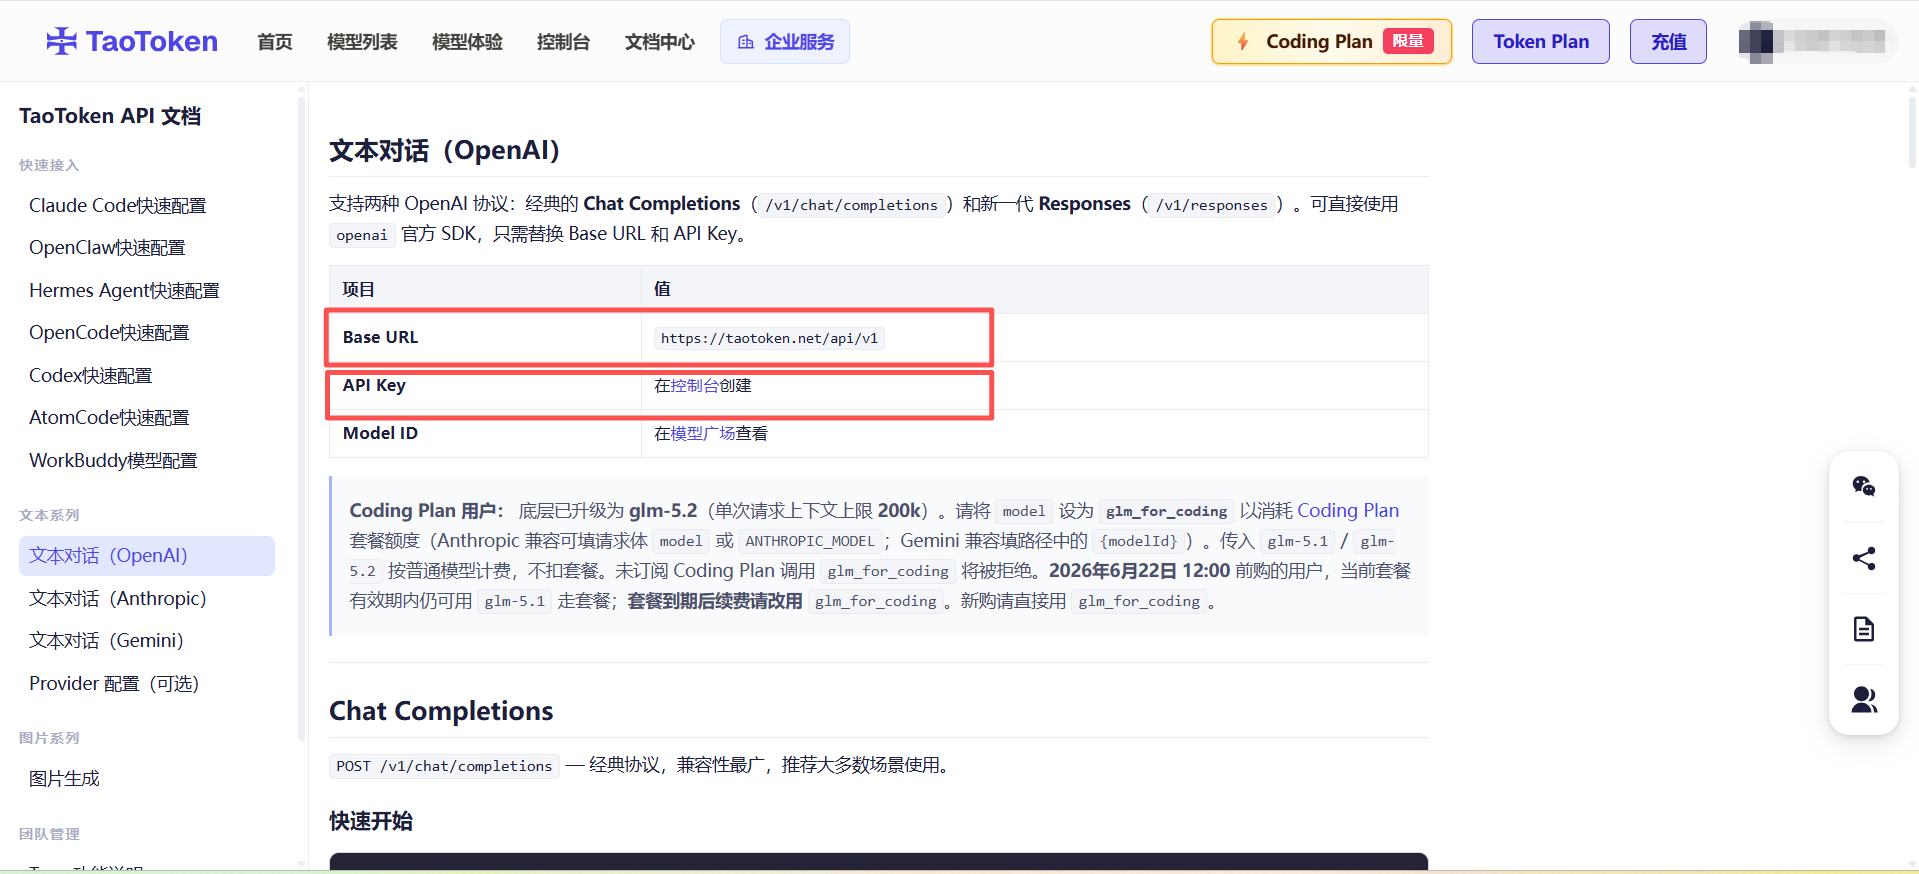Open OpenCode快速配置 doc page
The image size is (1919, 874).
click(109, 333)
